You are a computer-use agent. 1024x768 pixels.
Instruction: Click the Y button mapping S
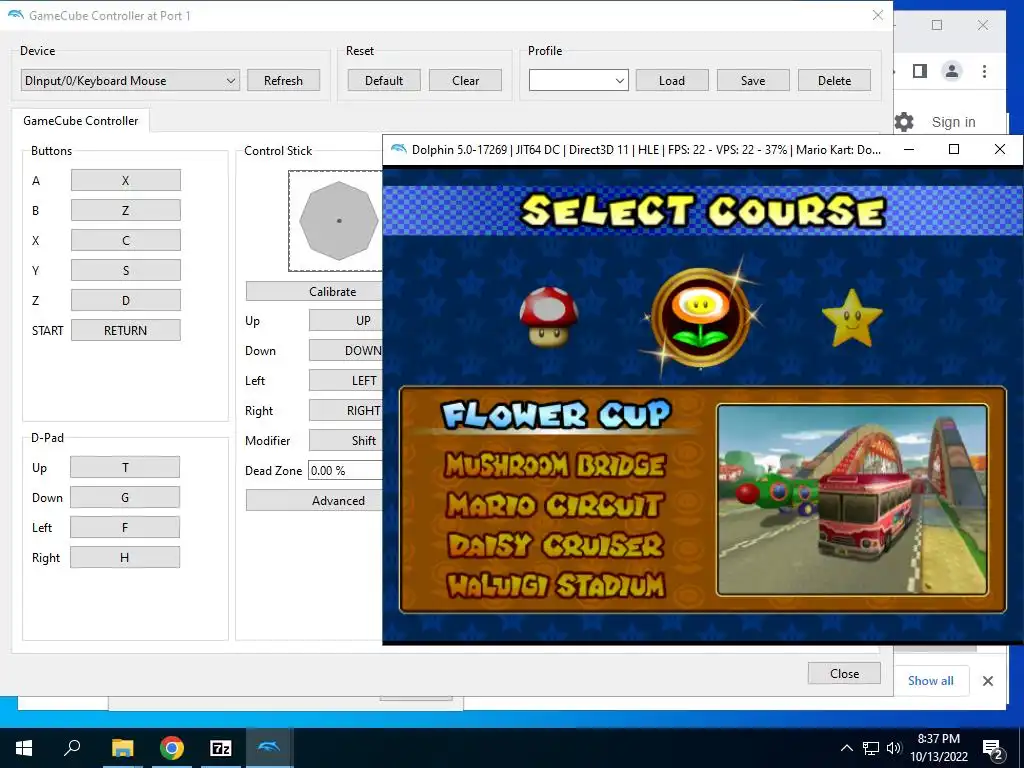pyautogui.click(x=125, y=270)
